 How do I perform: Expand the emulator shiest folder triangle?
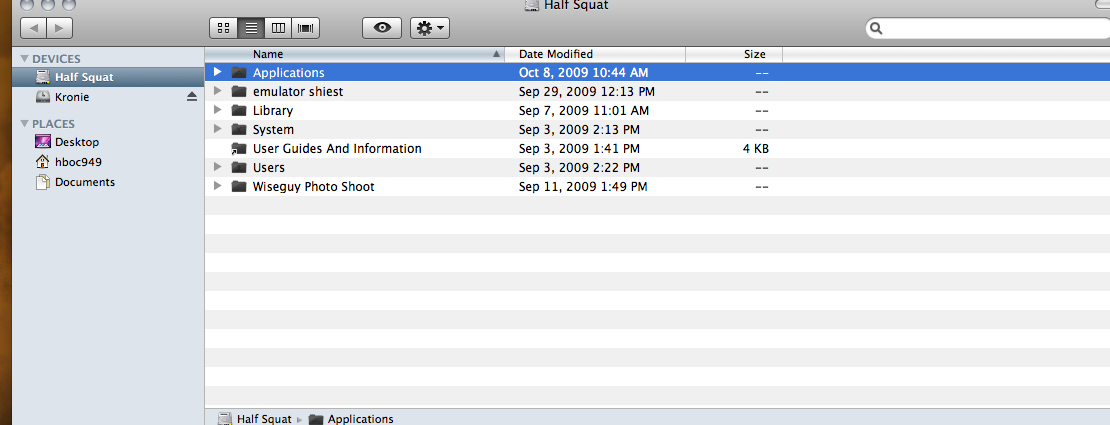[218, 91]
